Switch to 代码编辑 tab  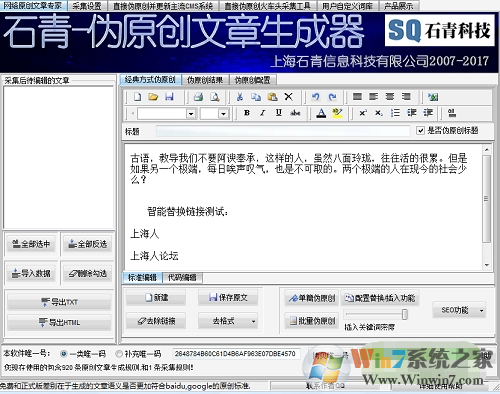[x=182, y=277]
